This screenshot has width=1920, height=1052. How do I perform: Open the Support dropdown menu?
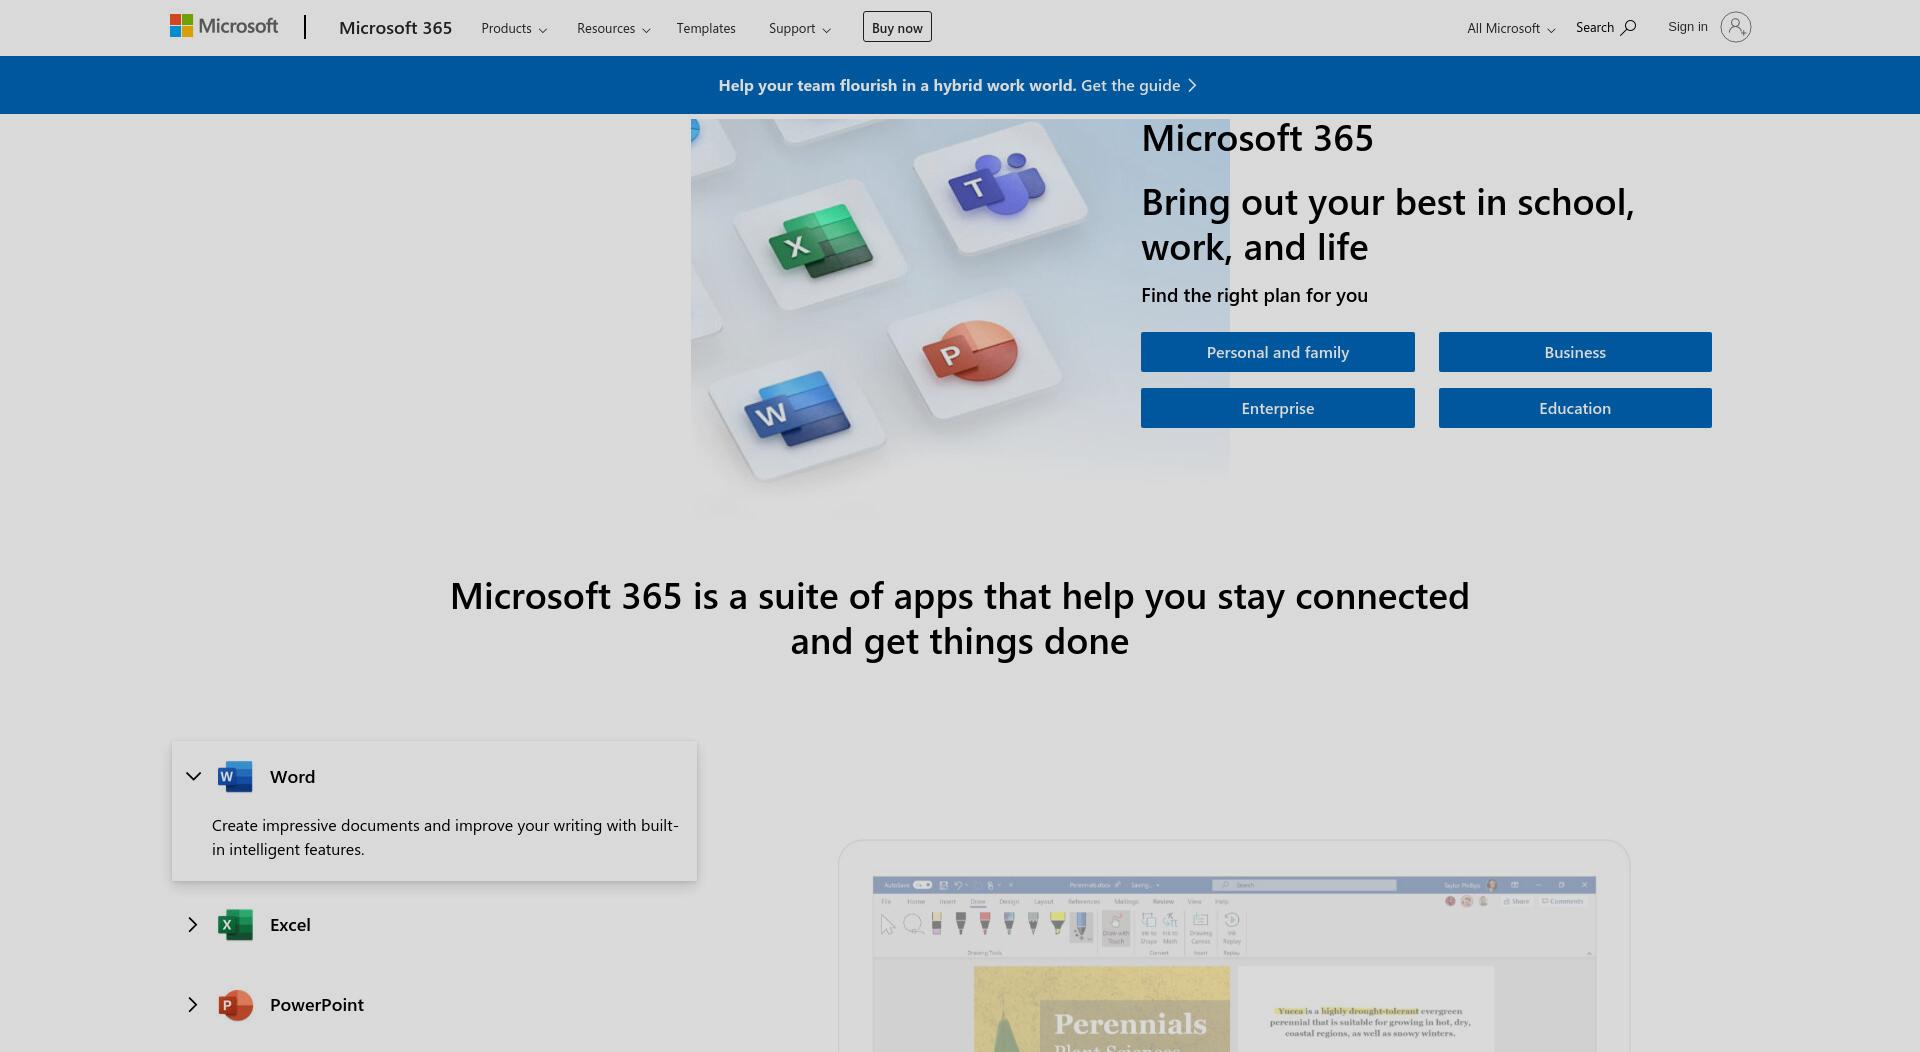pos(799,28)
